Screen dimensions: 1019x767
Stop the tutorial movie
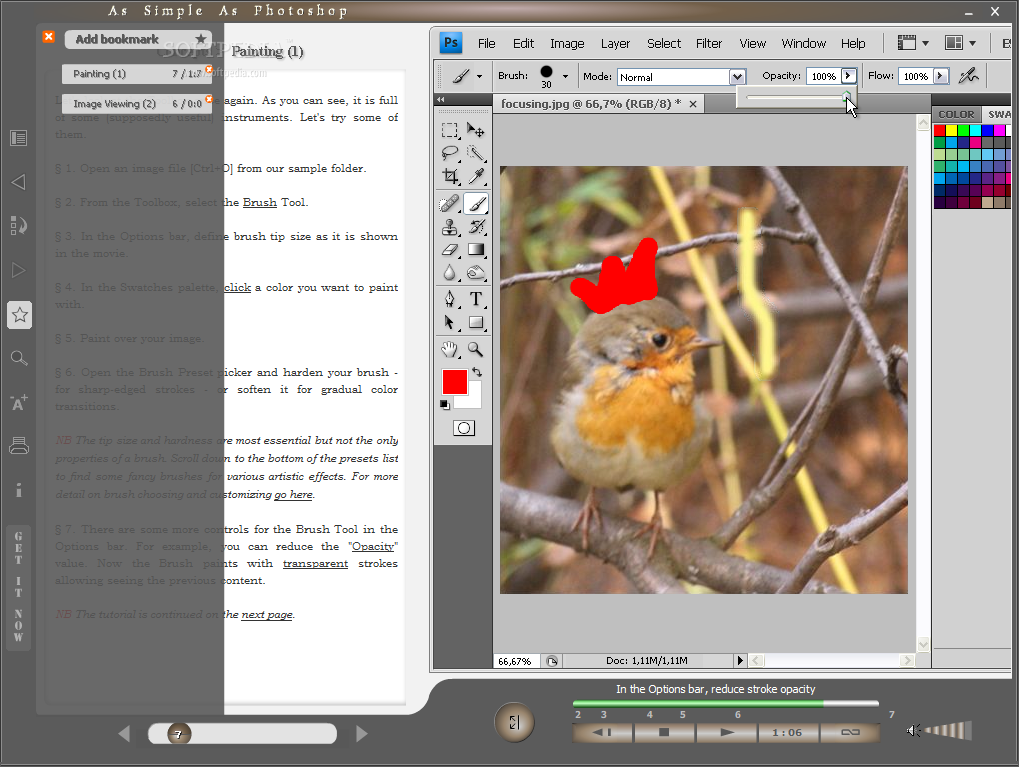pyautogui.click(x=664, y=733)
